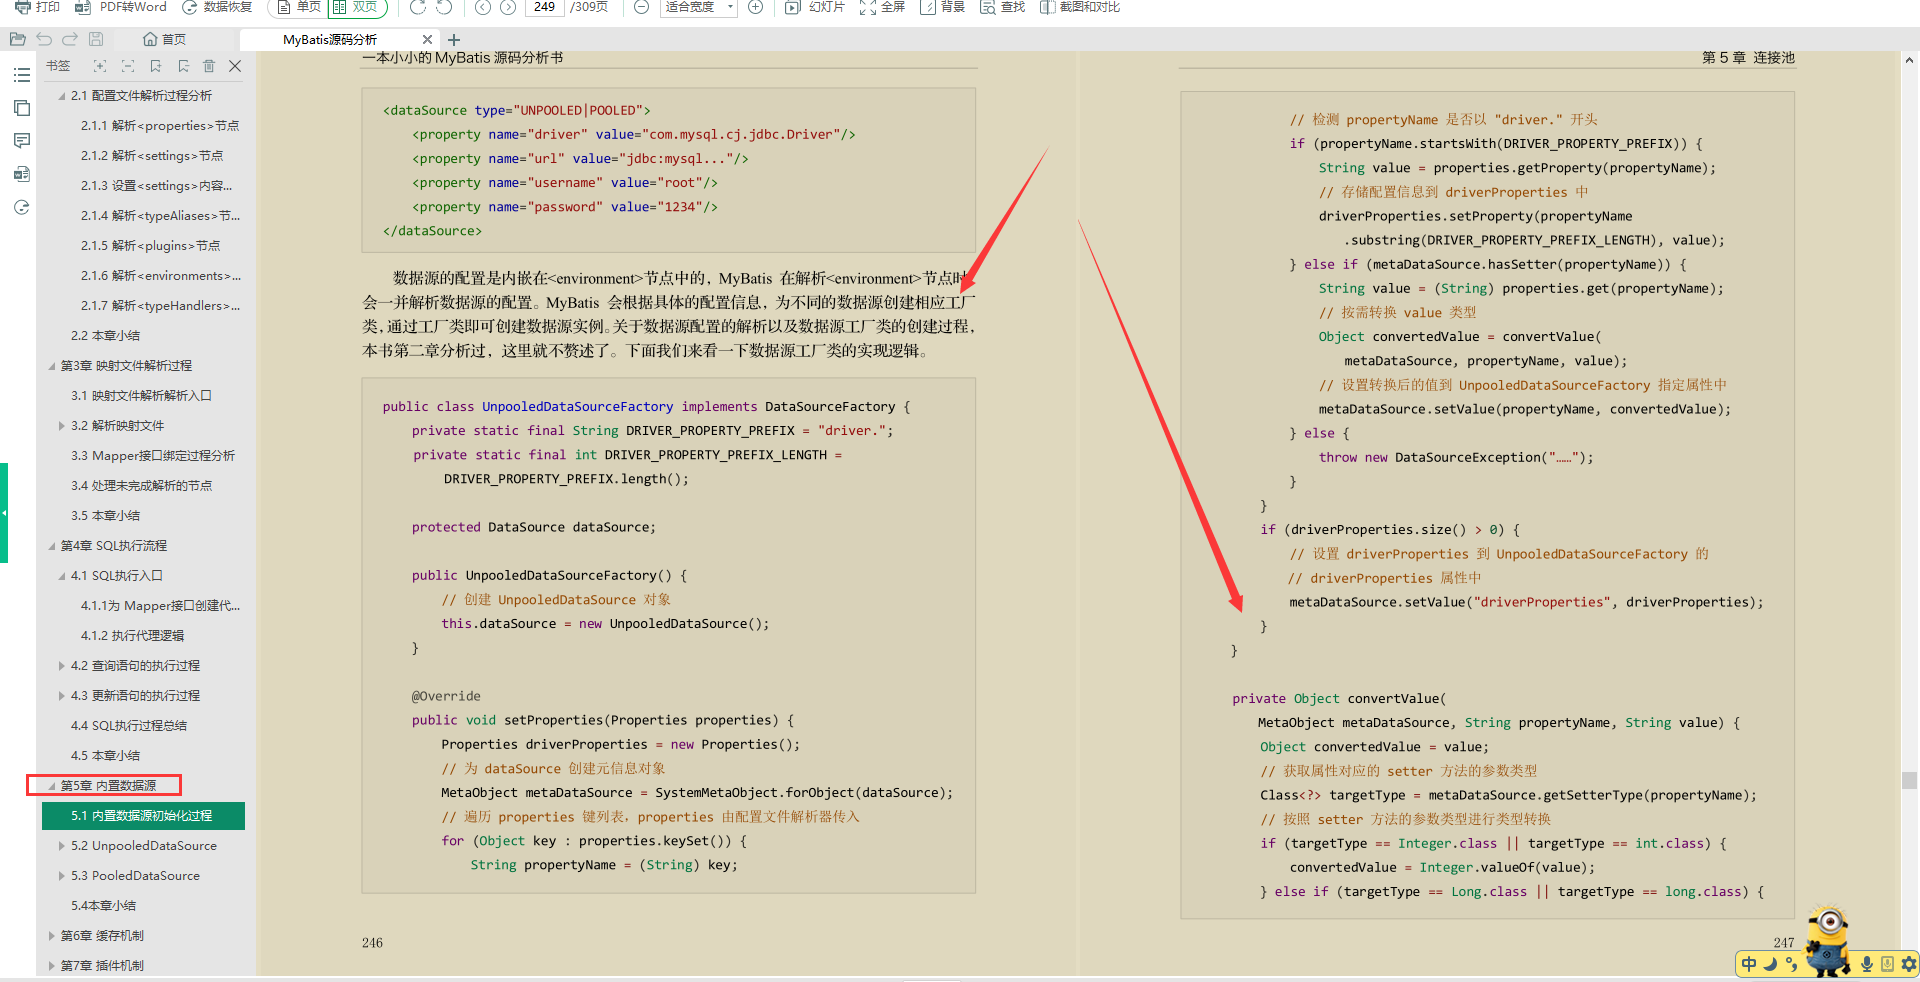This screenshot has width=1920, height=982.
Task: Open bookmark 3.1 映射文件解析解析入口
Action: click(x=141, y=396)
